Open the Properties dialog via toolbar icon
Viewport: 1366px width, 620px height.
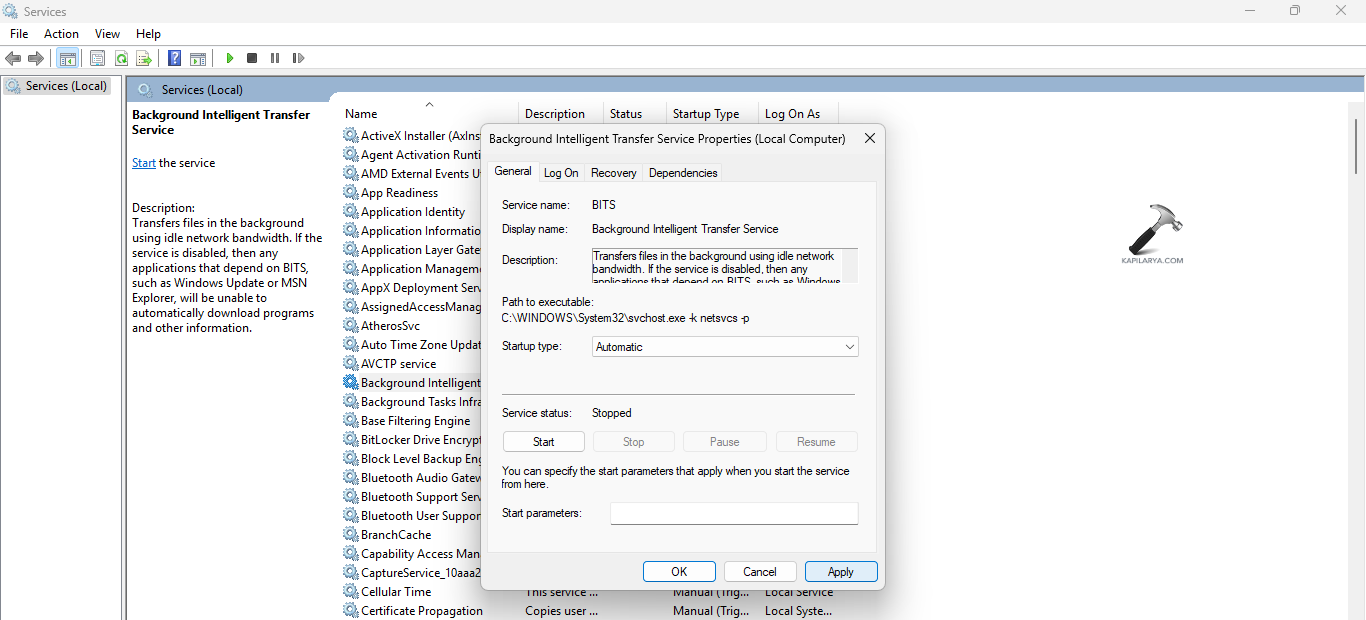click(x=97, y=57)
